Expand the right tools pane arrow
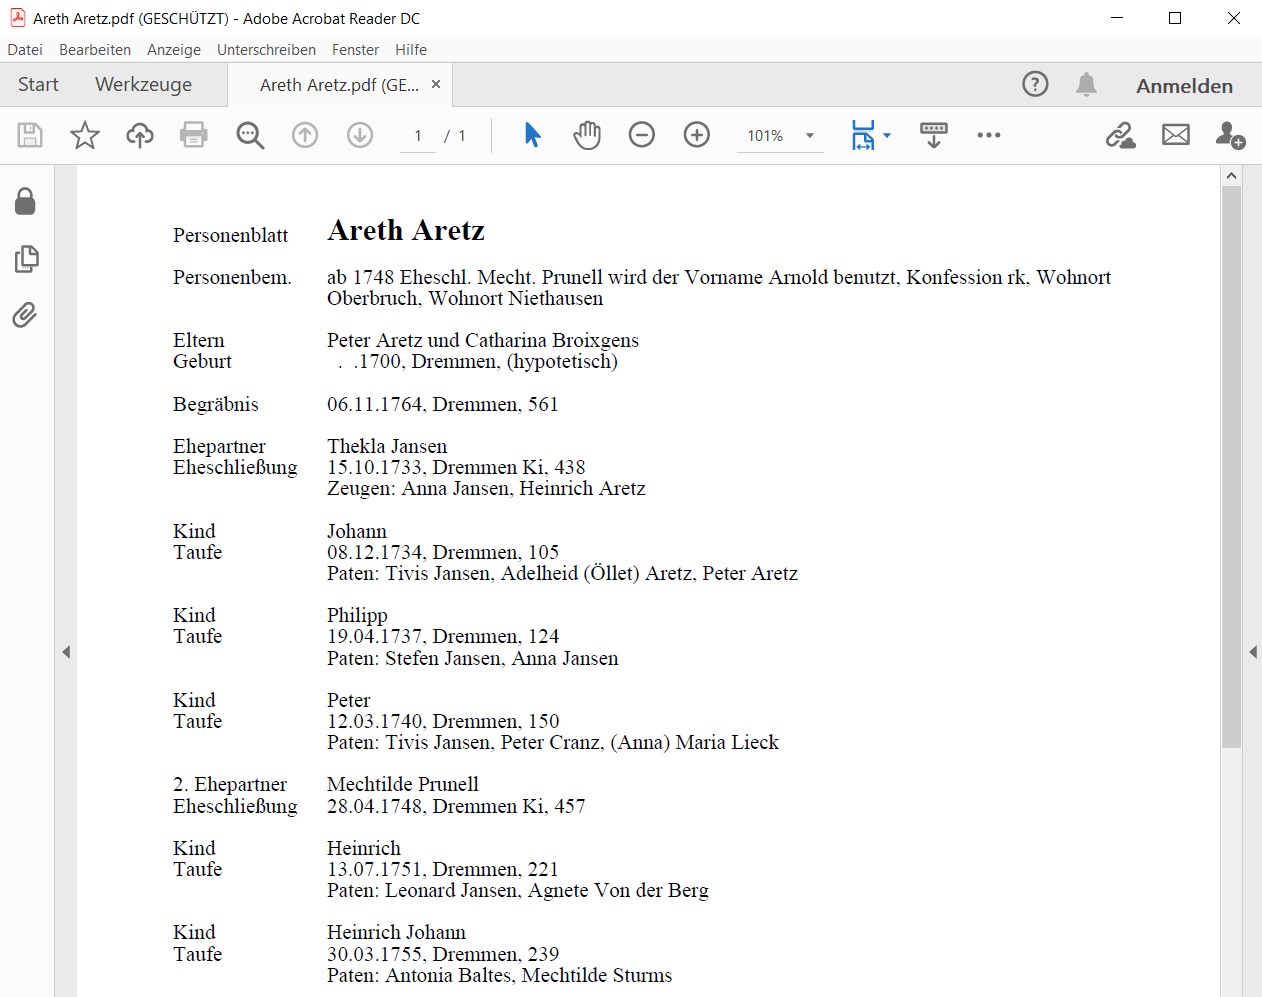The image size is (1262, 997). coord(1252,652)
